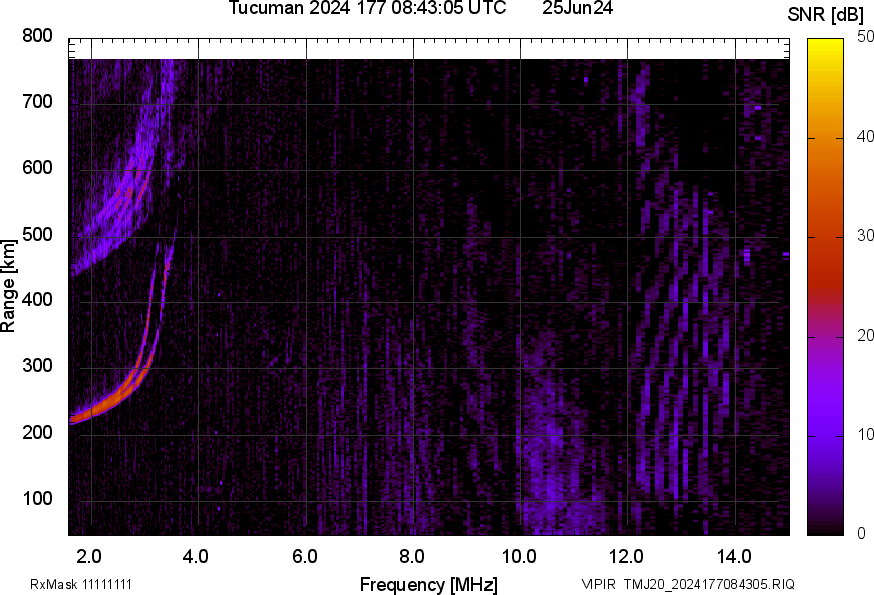
Task: Click the '500' range tick label
Action: pos(37,234)
